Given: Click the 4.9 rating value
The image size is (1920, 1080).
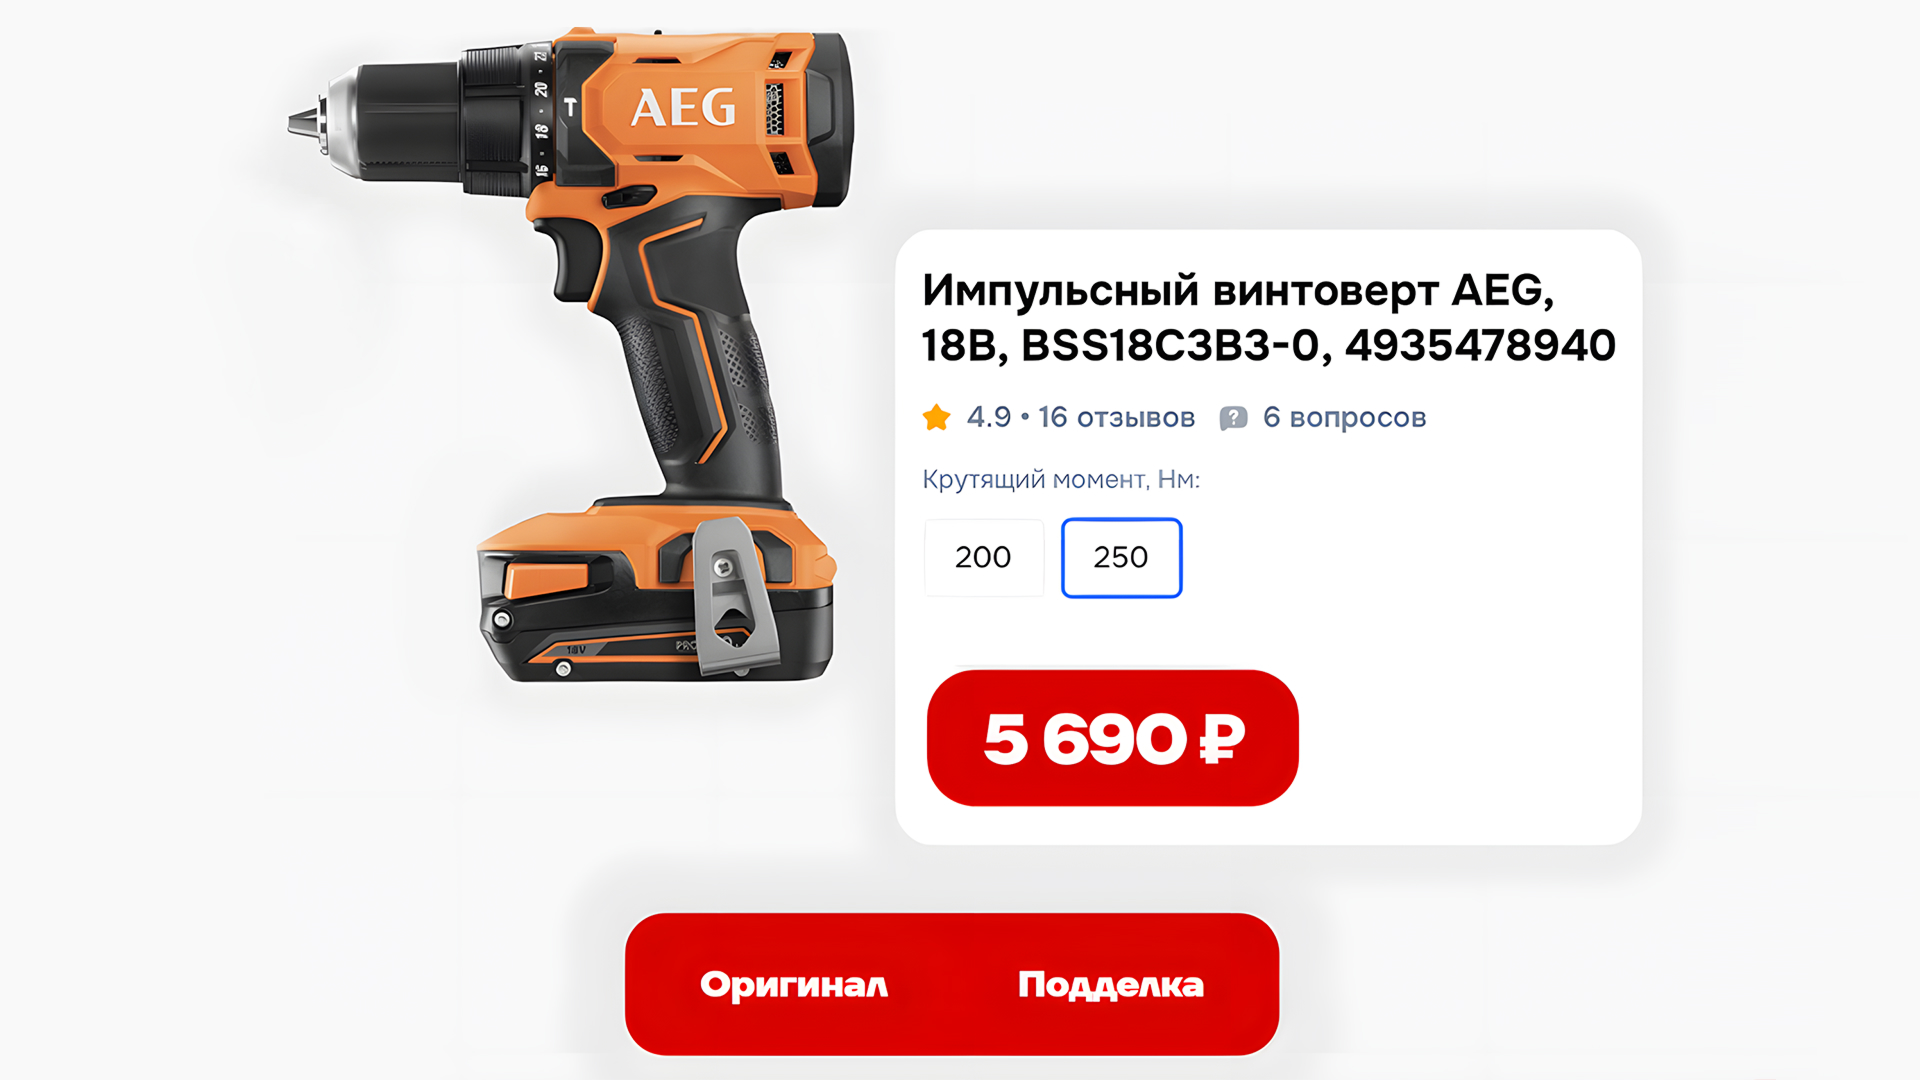Looking at the screenshot, I should pos(989,417).
